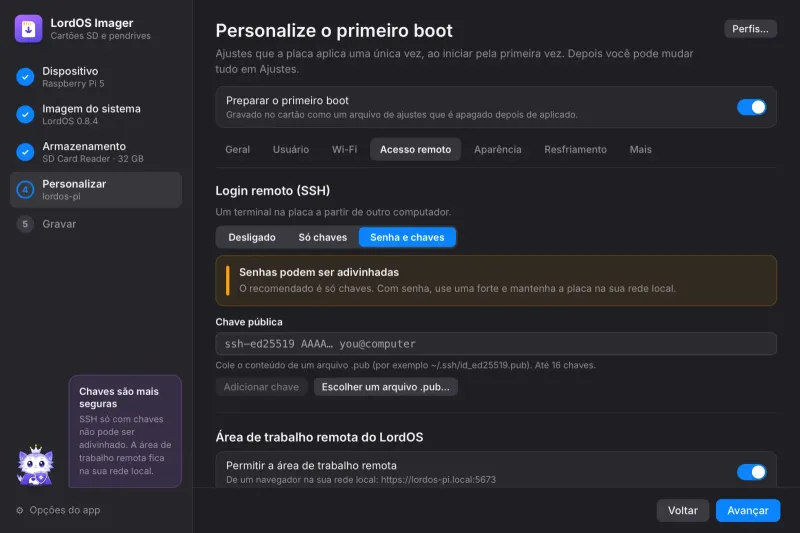Viewport: 800px width, 533px height.
Task: Click the https://lordos-pi.local:5673 address text
Action: tap(438, 479)
